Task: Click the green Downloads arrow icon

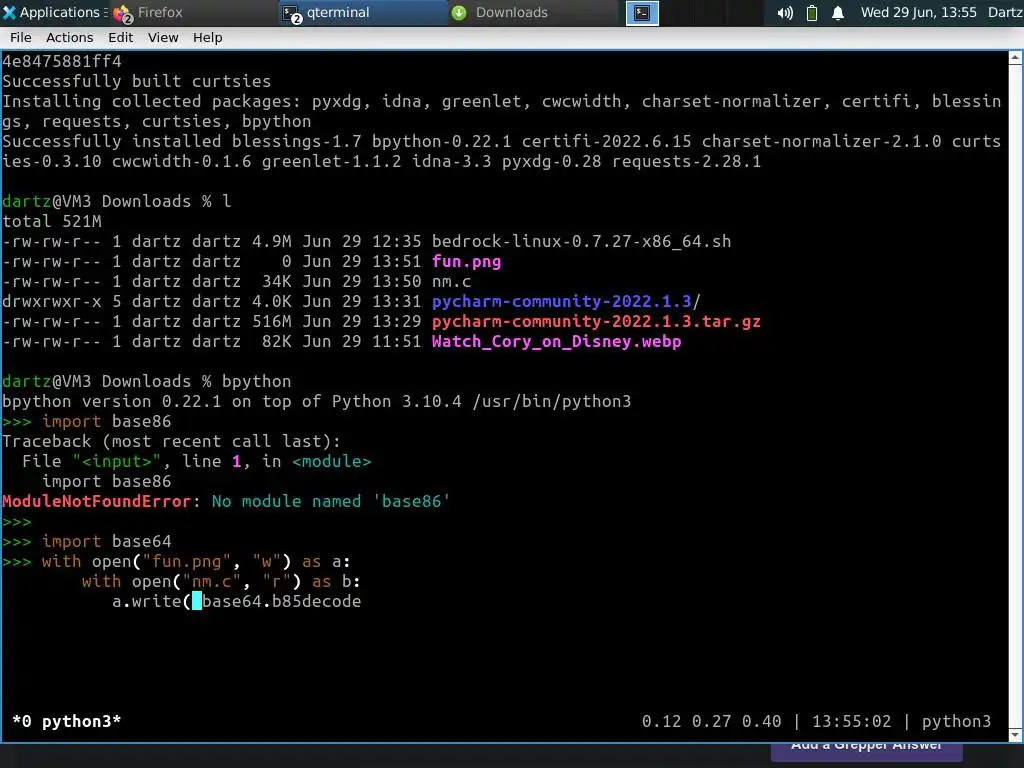Action: (459, 13)
